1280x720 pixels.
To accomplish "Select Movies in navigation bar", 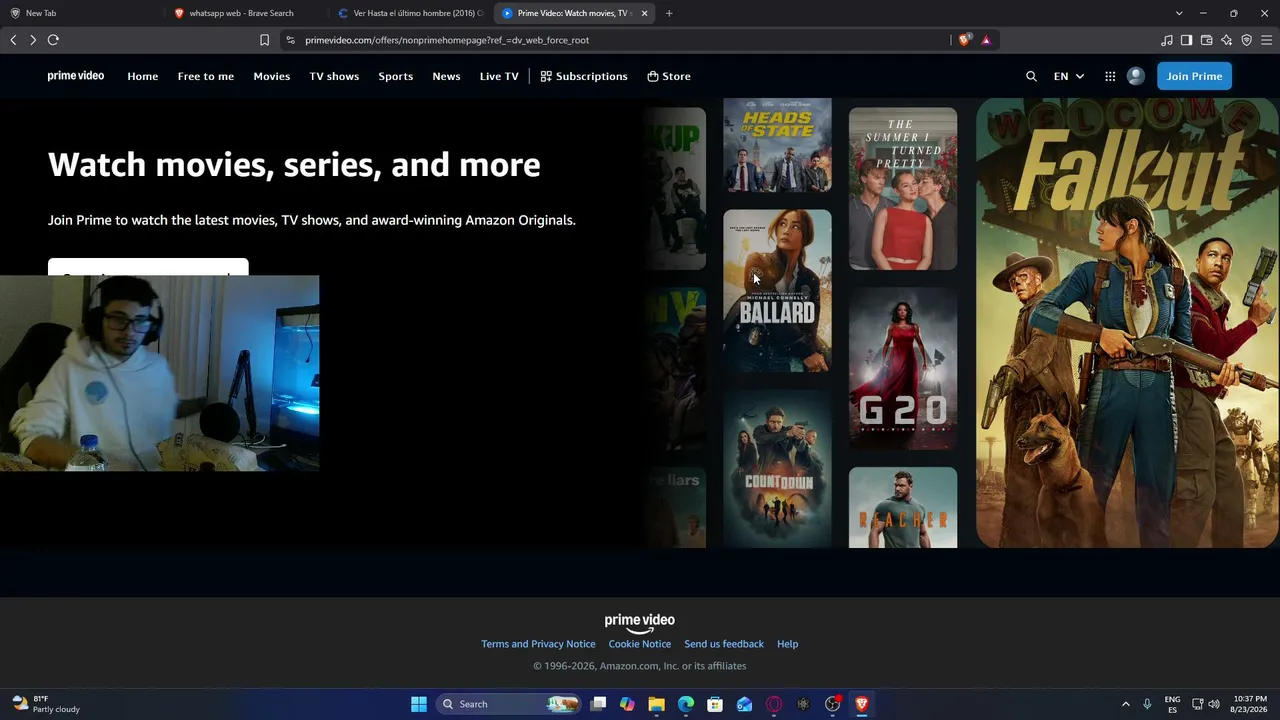I will pos(272,76).
